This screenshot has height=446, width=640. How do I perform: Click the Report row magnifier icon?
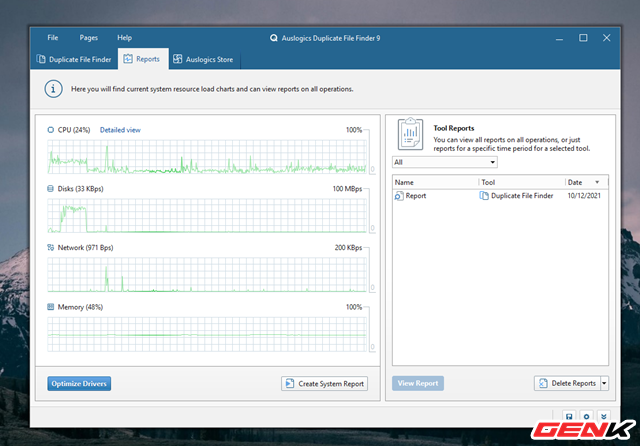(399, 196)
